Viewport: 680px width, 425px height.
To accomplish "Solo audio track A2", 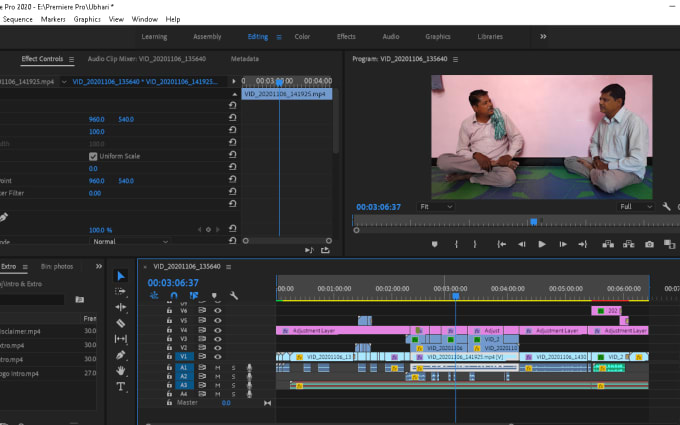I will click(233, 376).
